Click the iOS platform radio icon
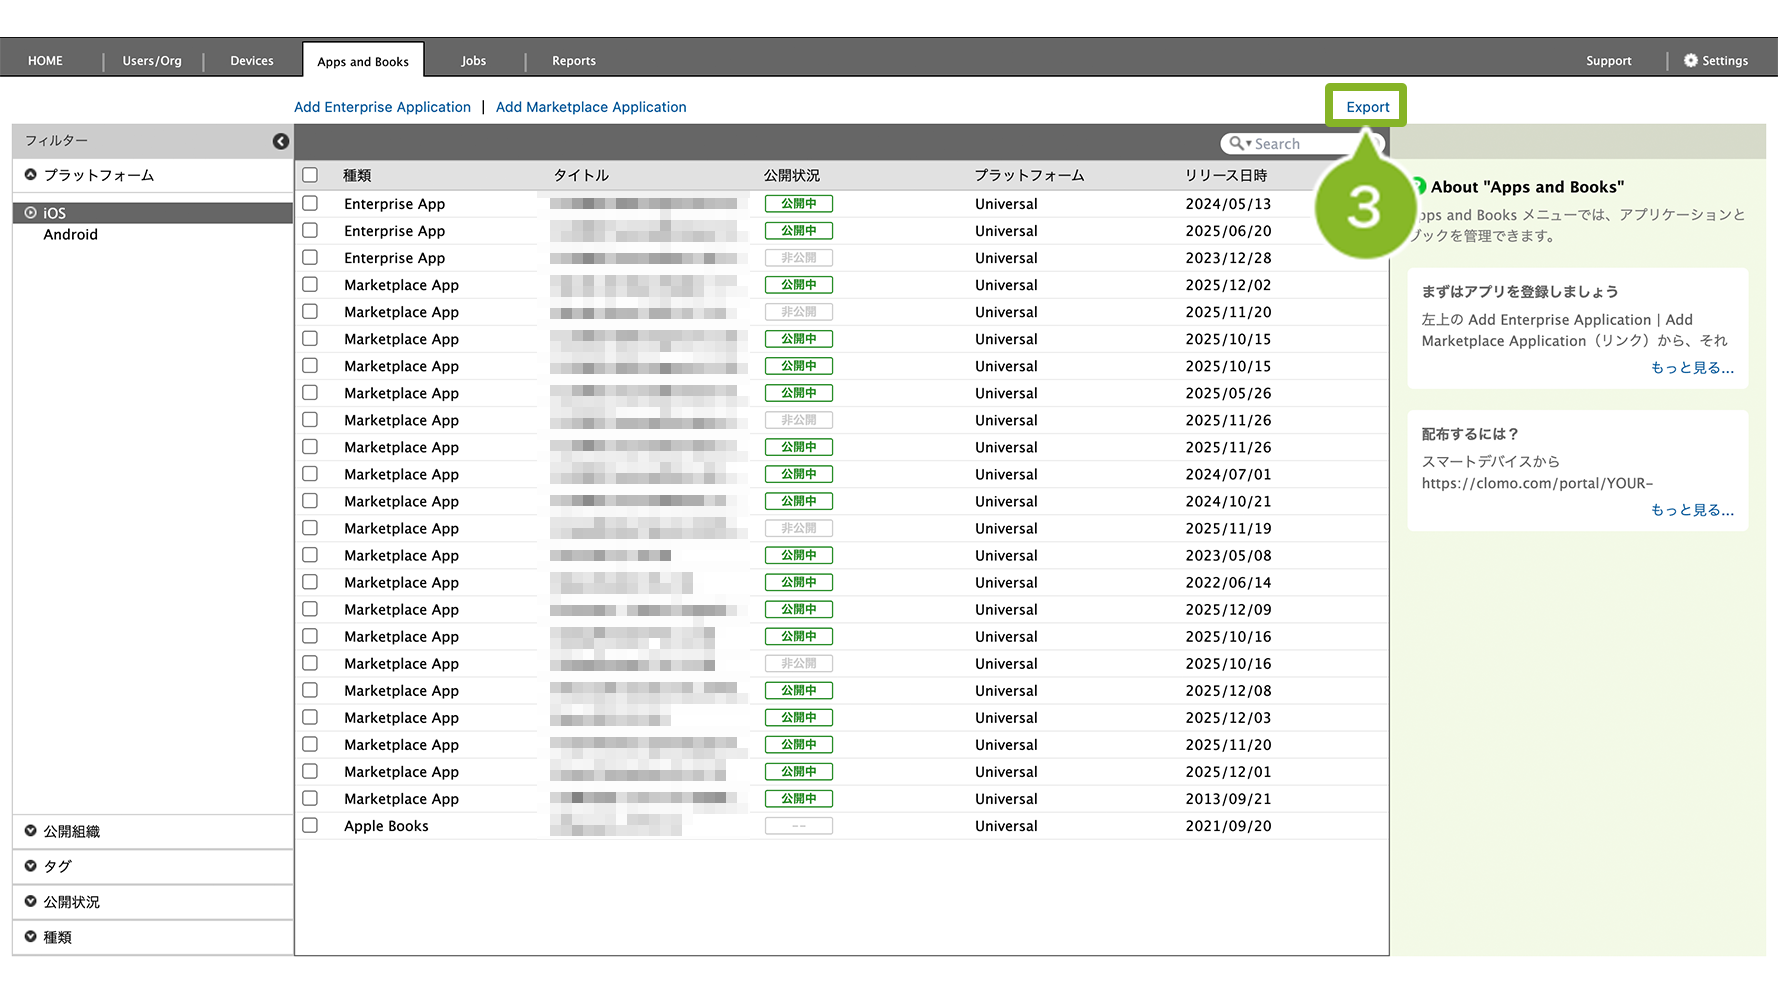 [x=31, y=213]
